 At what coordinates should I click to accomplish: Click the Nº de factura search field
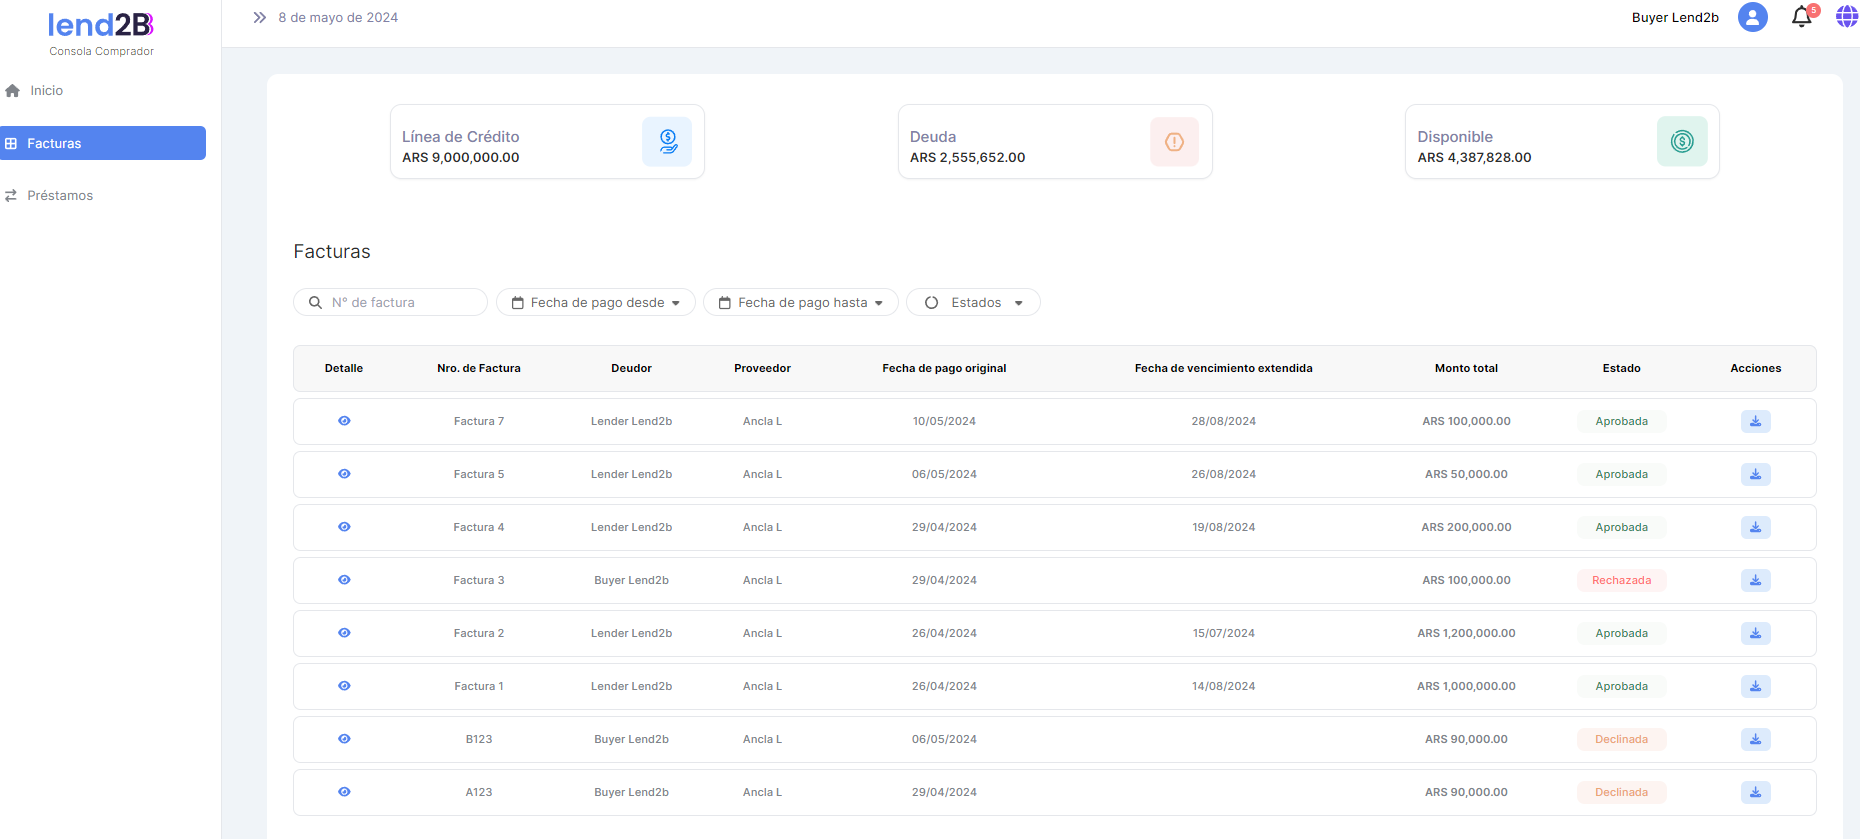pyautogui.click(x=400, y=302)
